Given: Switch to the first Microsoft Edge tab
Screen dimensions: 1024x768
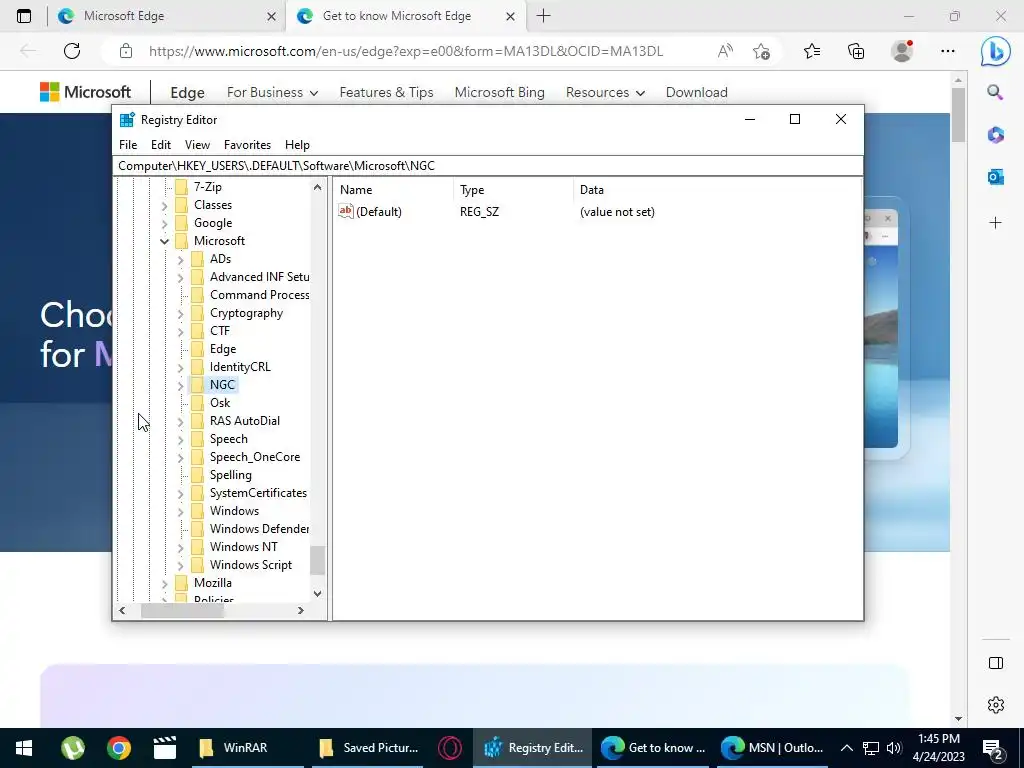Looking at the screenshot, I should (167, 16).
